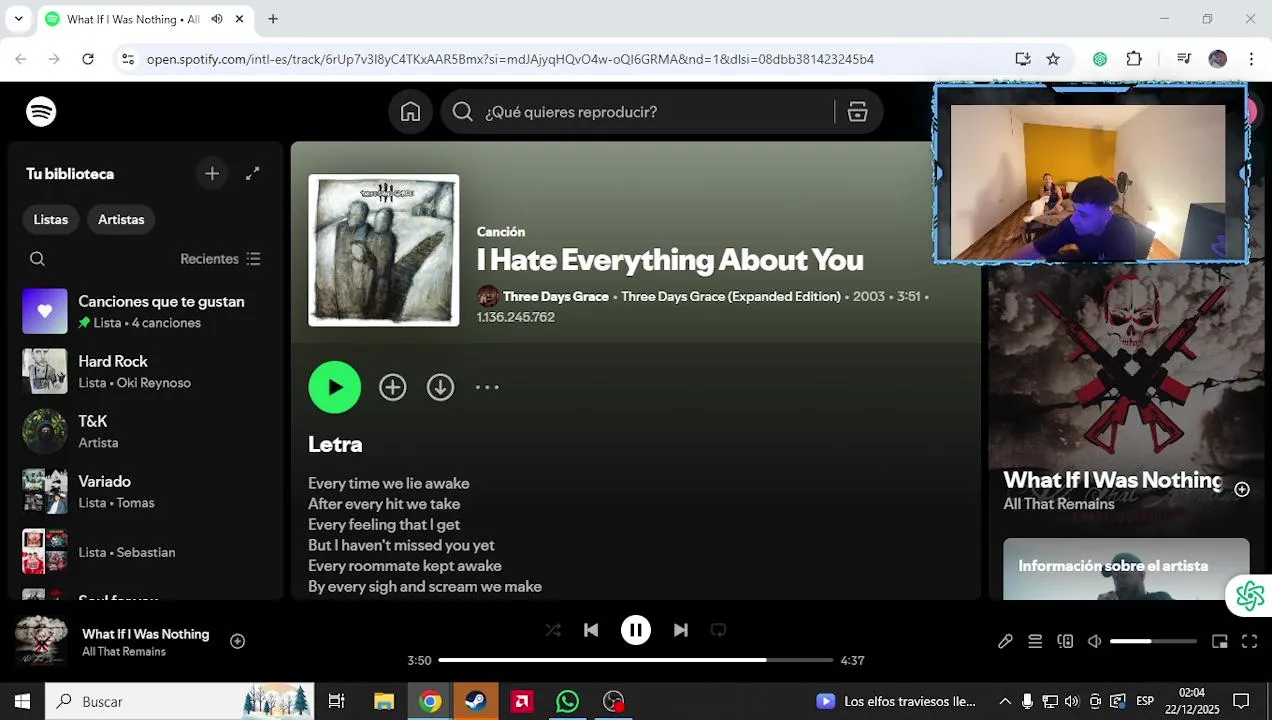Install app via address-bar install icon
The width and height of the screenshot is (1272, 720).
[1022, 59]
